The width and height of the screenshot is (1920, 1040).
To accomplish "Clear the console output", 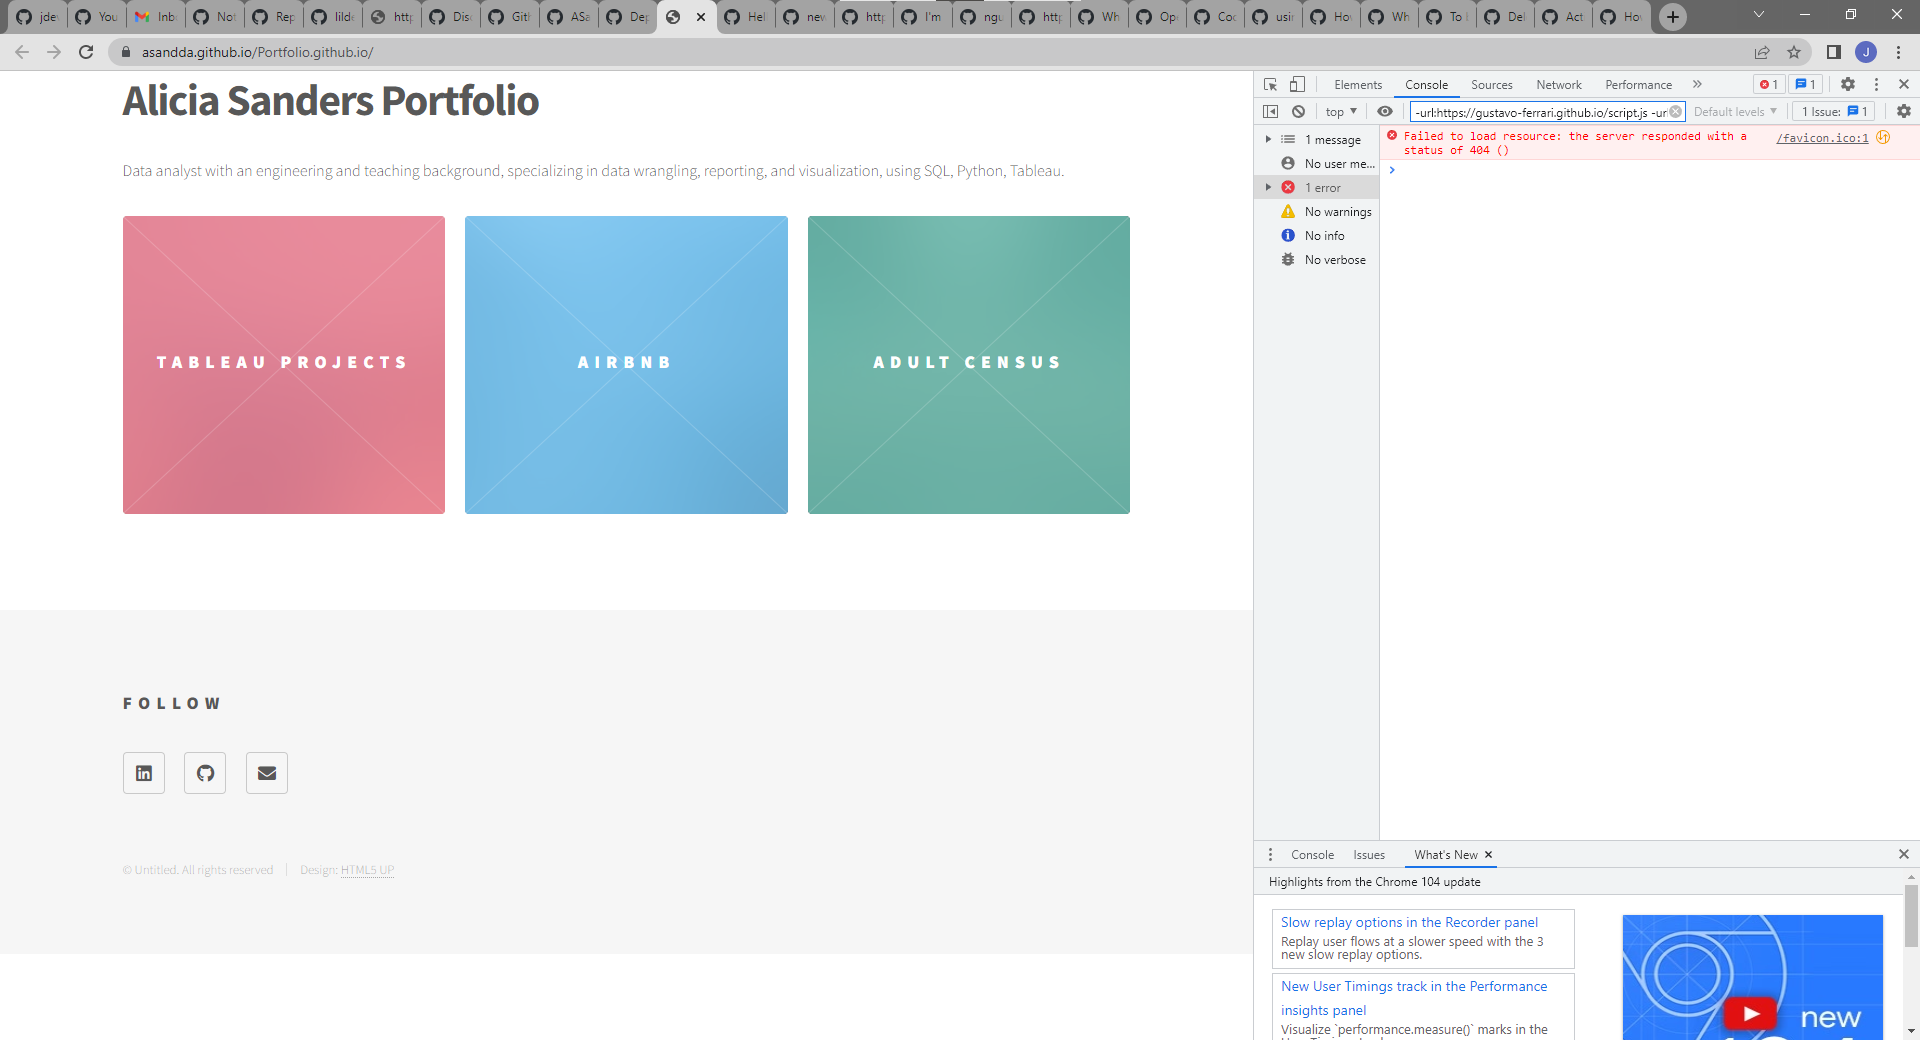I will pos(1298,112).
